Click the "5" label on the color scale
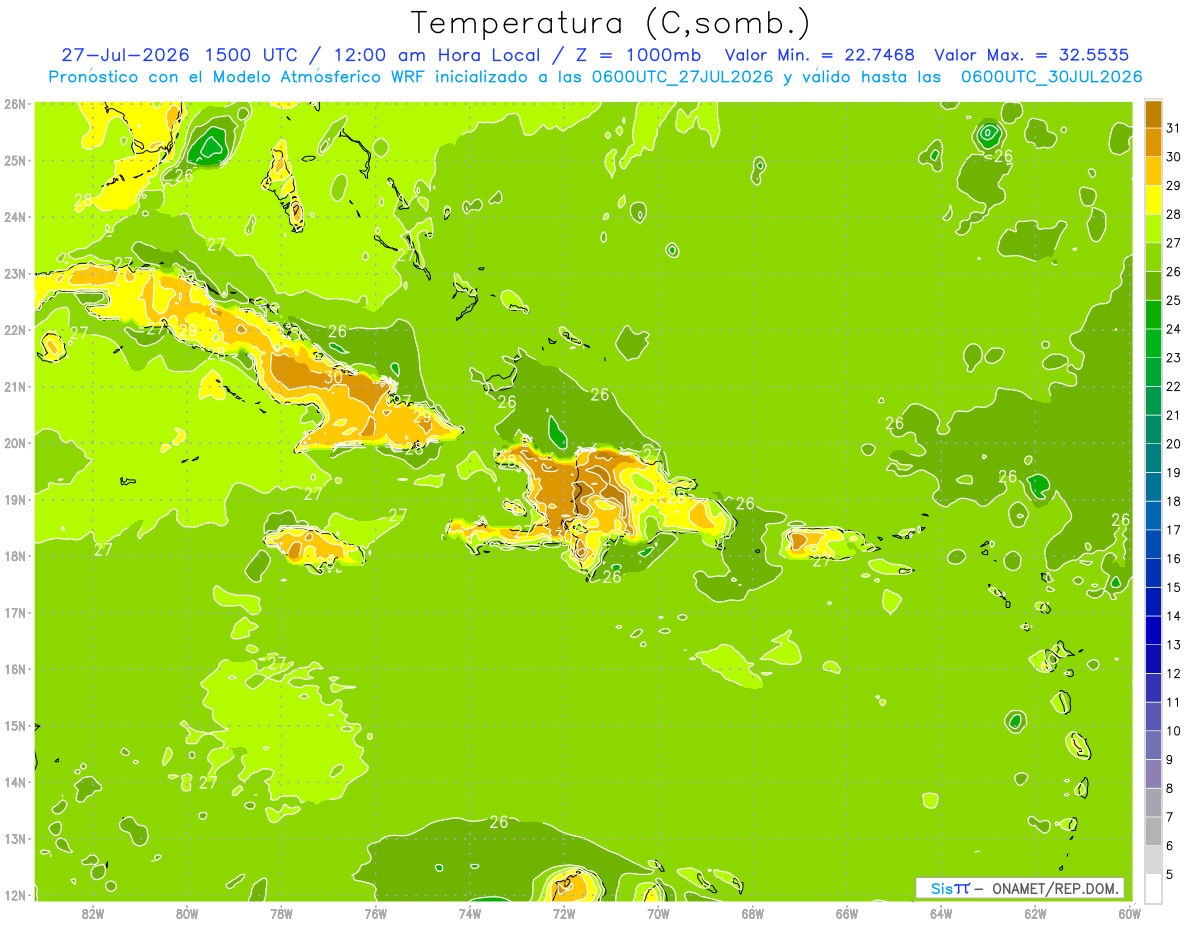The height and width of the screenshot is (927, 1200). (x=1170, y=875)
